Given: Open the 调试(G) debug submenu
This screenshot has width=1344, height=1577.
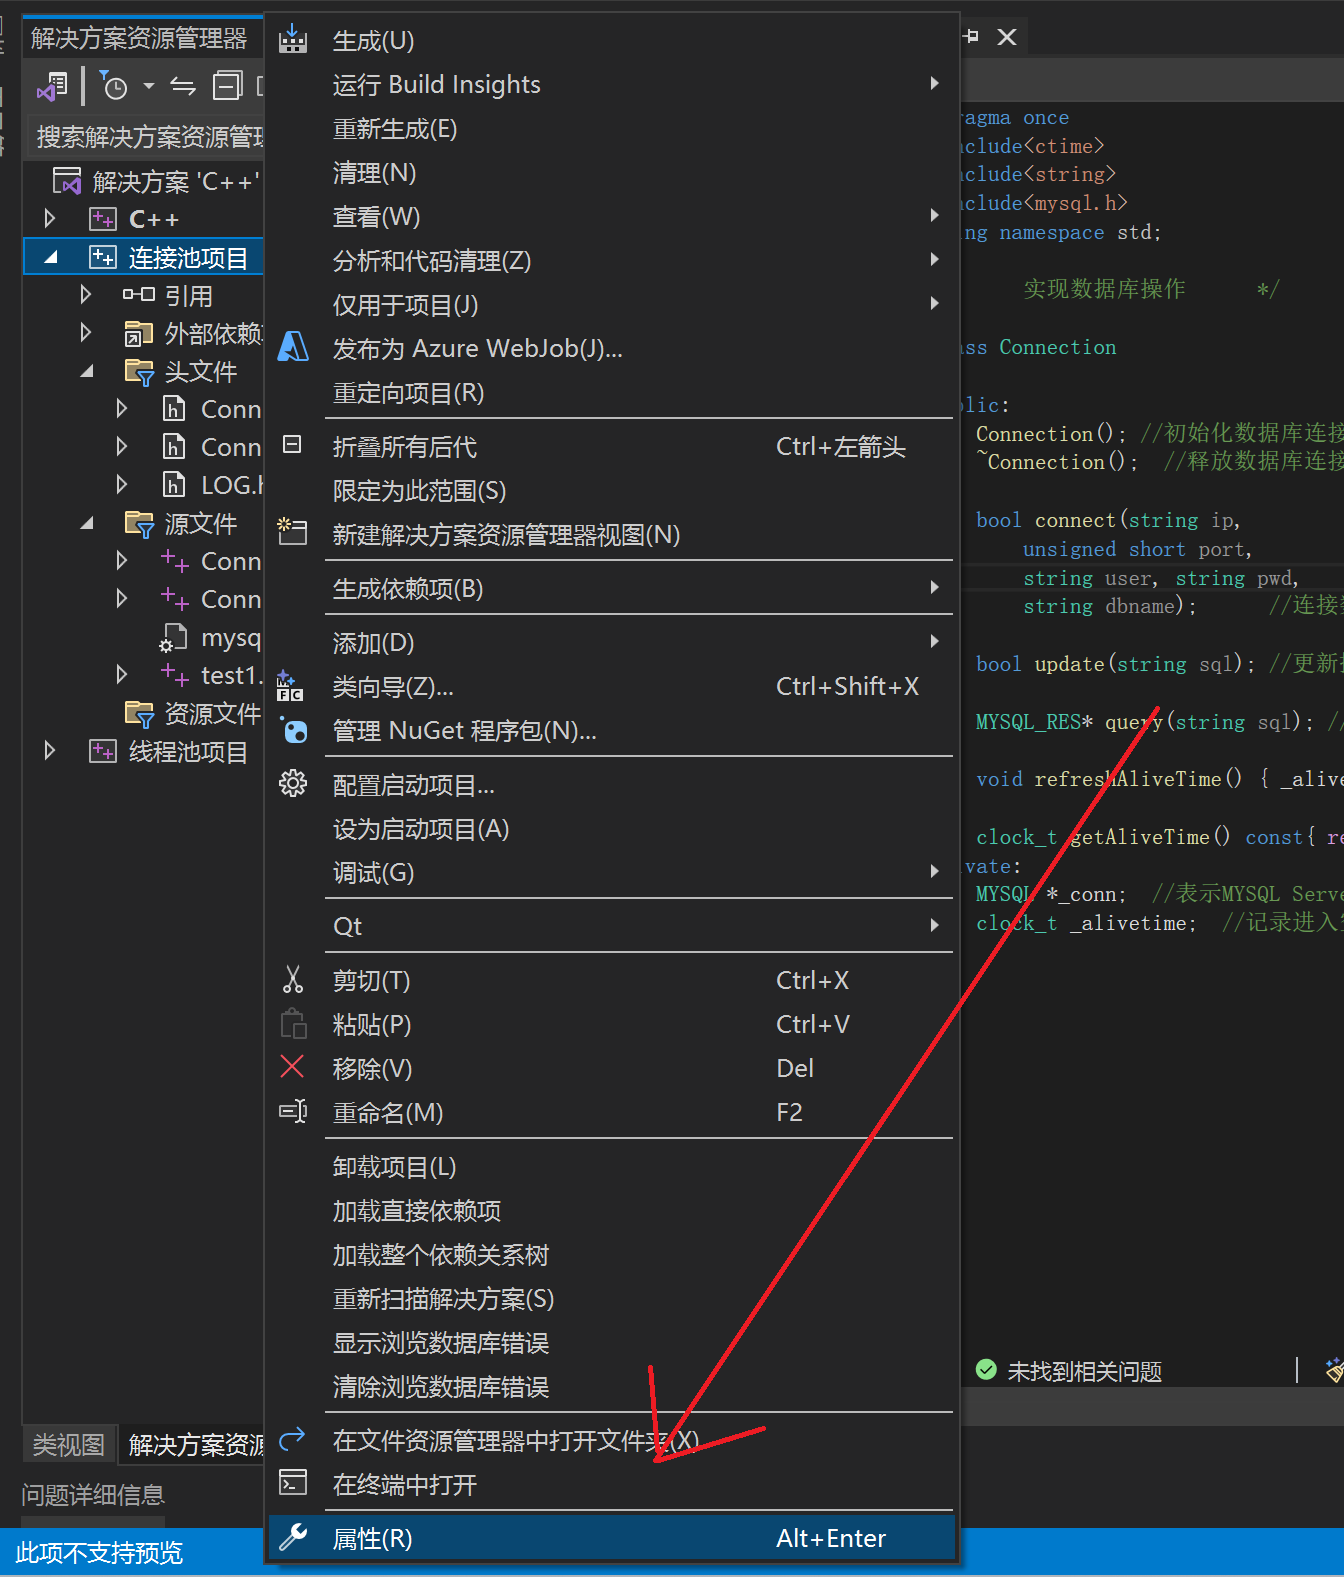Looking at the screenshot, I should point(611,872).
